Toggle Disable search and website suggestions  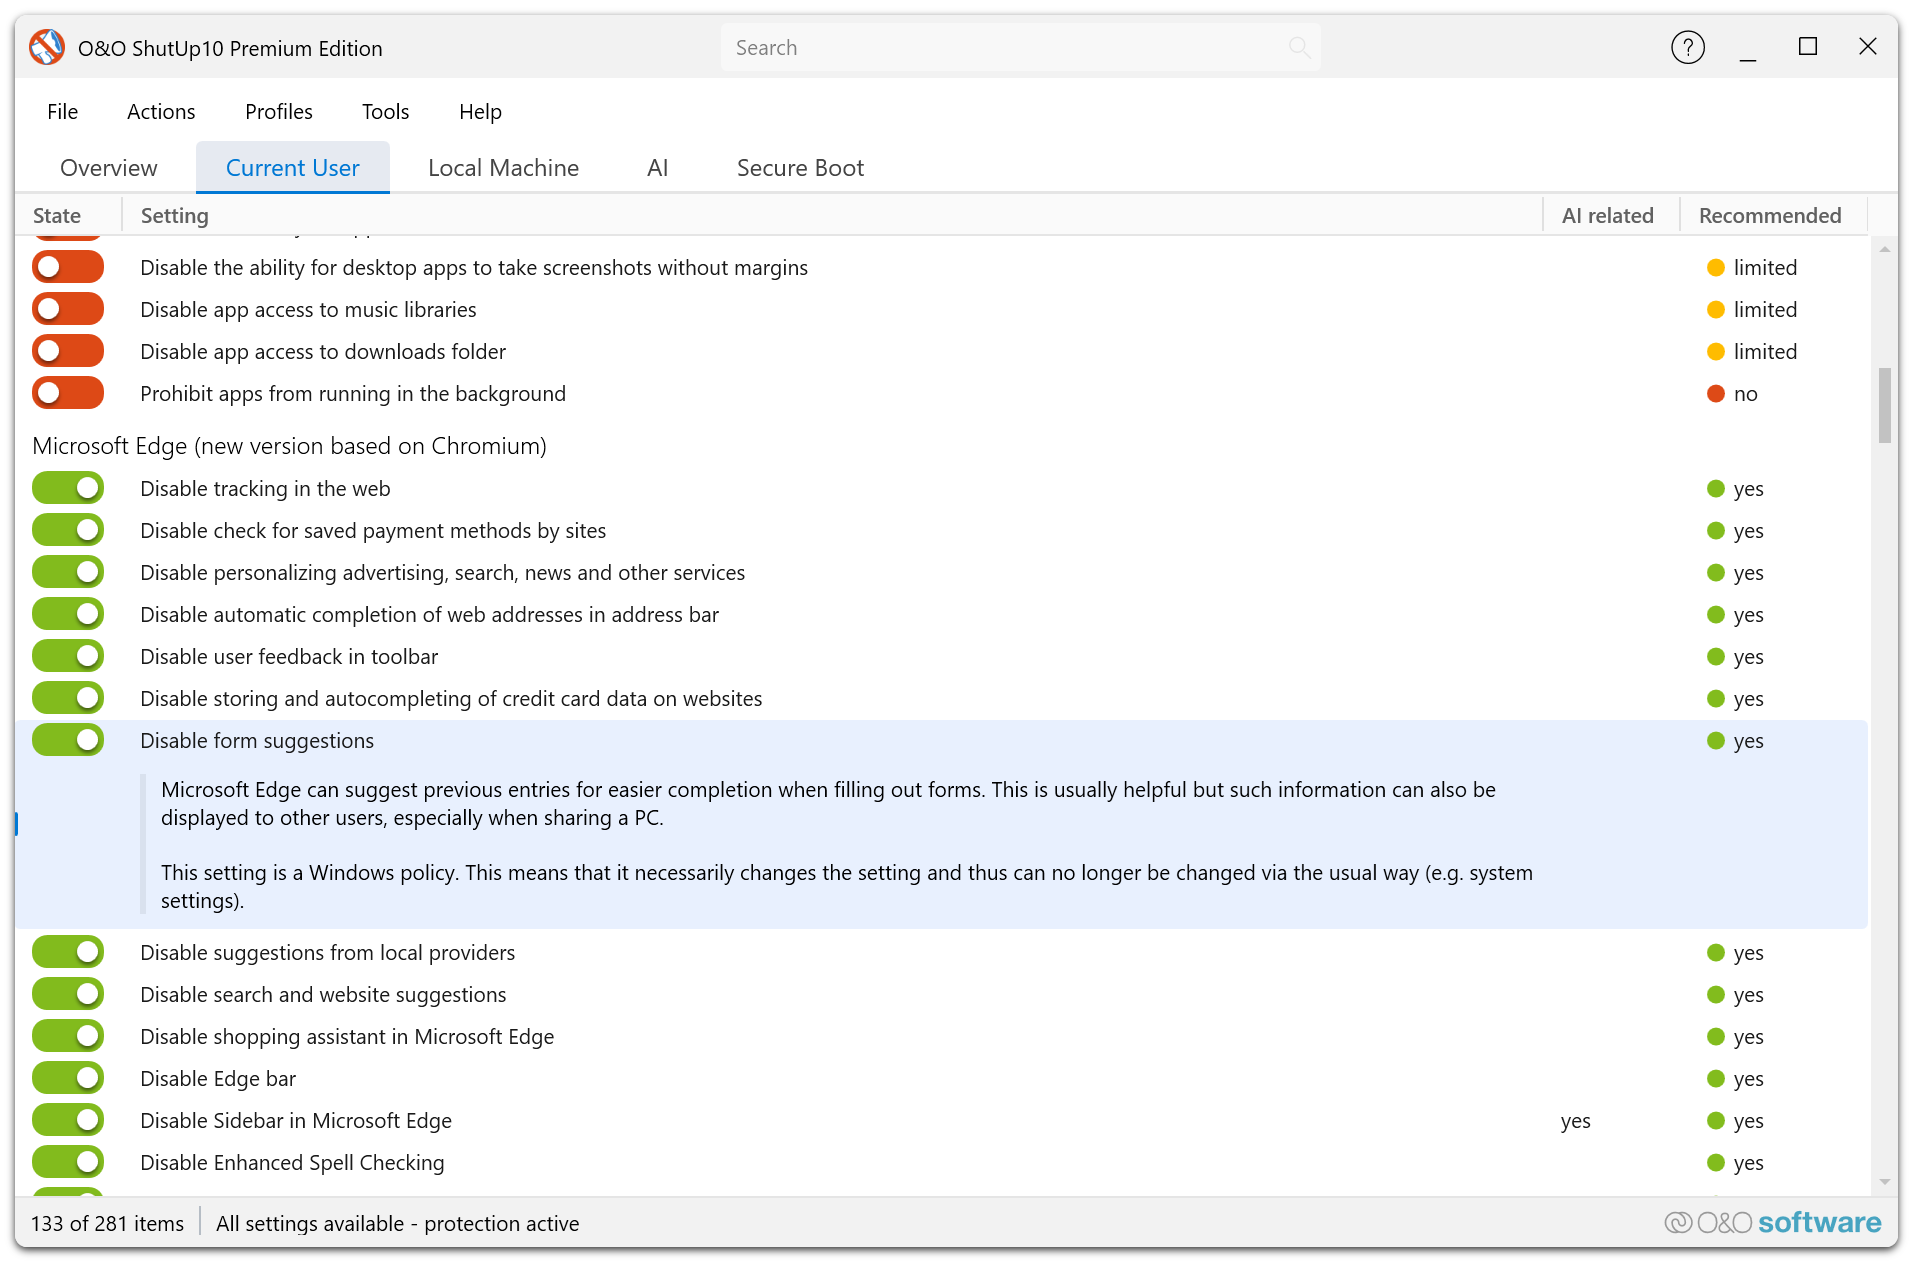68,995
